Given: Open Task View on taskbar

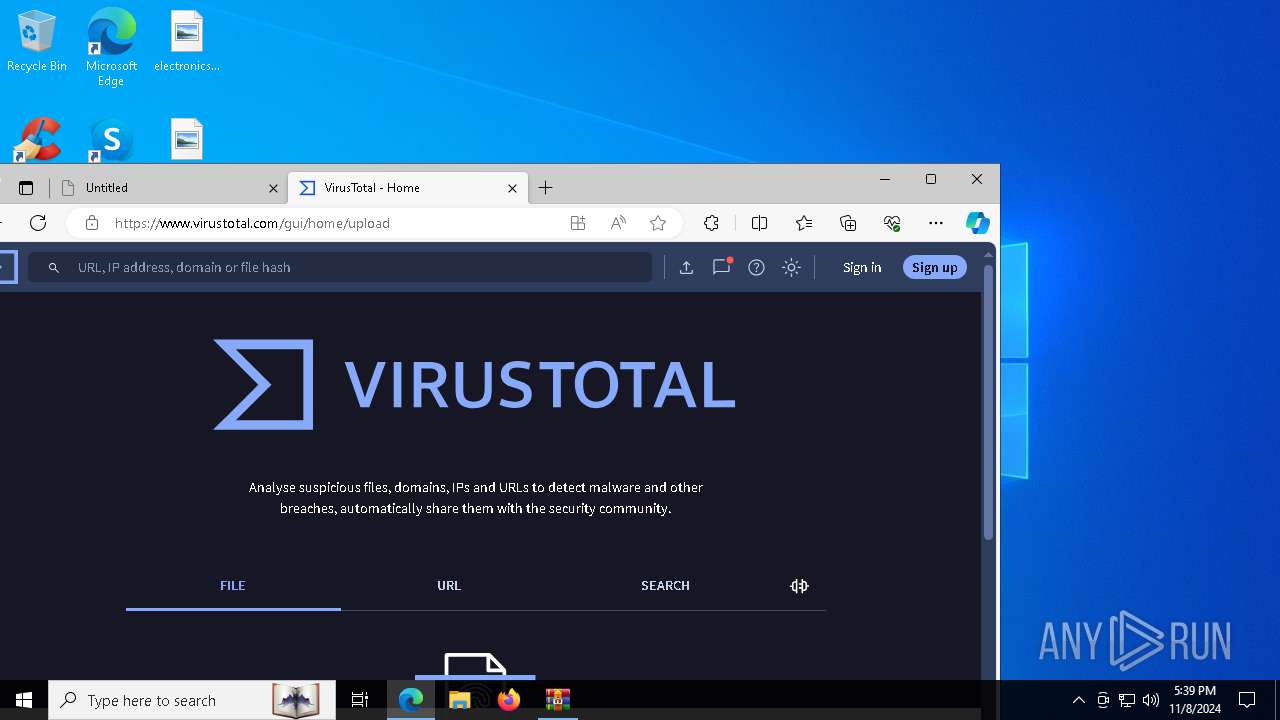Looking at the screenshot, I should coord(360,700).
